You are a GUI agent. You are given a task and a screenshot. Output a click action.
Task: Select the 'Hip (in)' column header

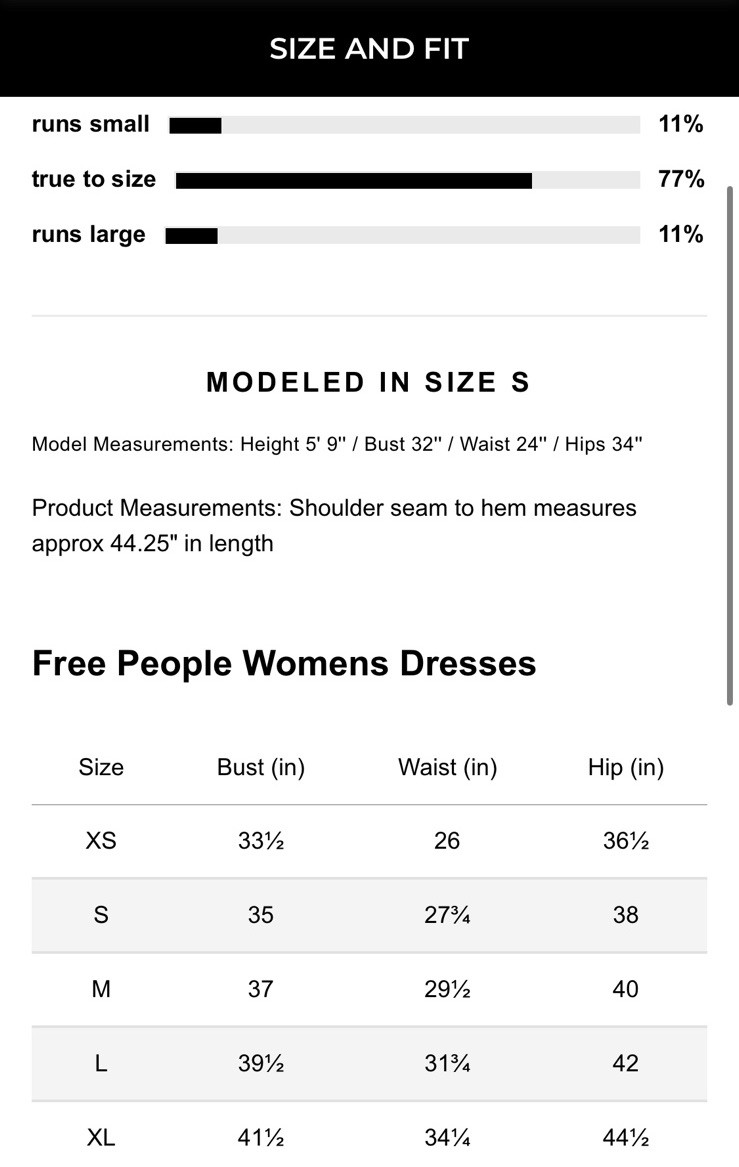pyautogui.click(x=626, y=767)
